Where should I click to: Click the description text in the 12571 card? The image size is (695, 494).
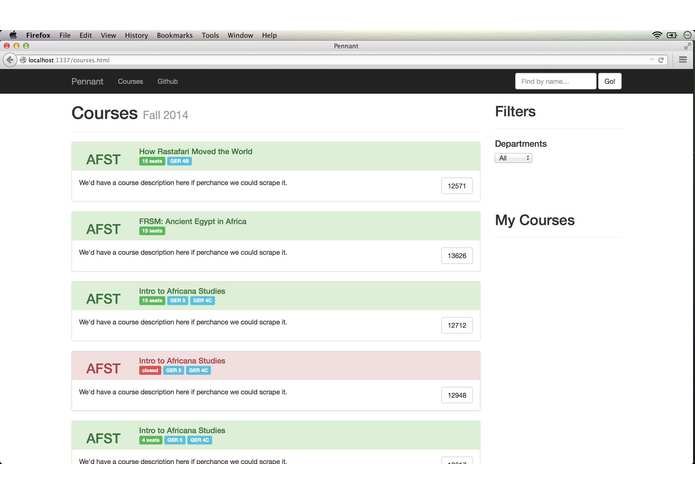click(x=183, y=183)
